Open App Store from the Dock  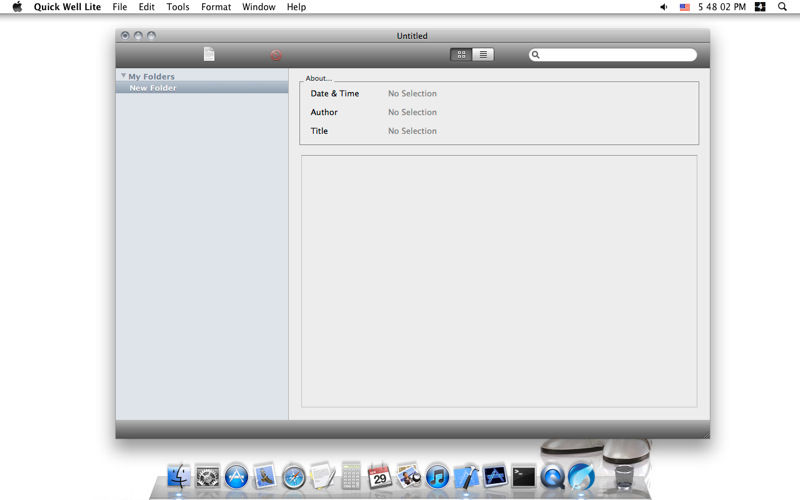click(x=236, y=477)
